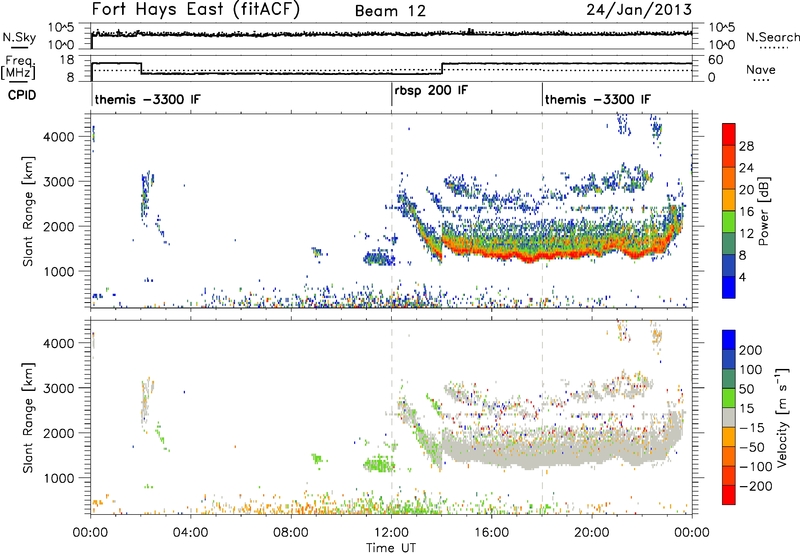Click the 'Time UT' axis title
This screenshot has width=800, height=554.
tap(391, 547)
